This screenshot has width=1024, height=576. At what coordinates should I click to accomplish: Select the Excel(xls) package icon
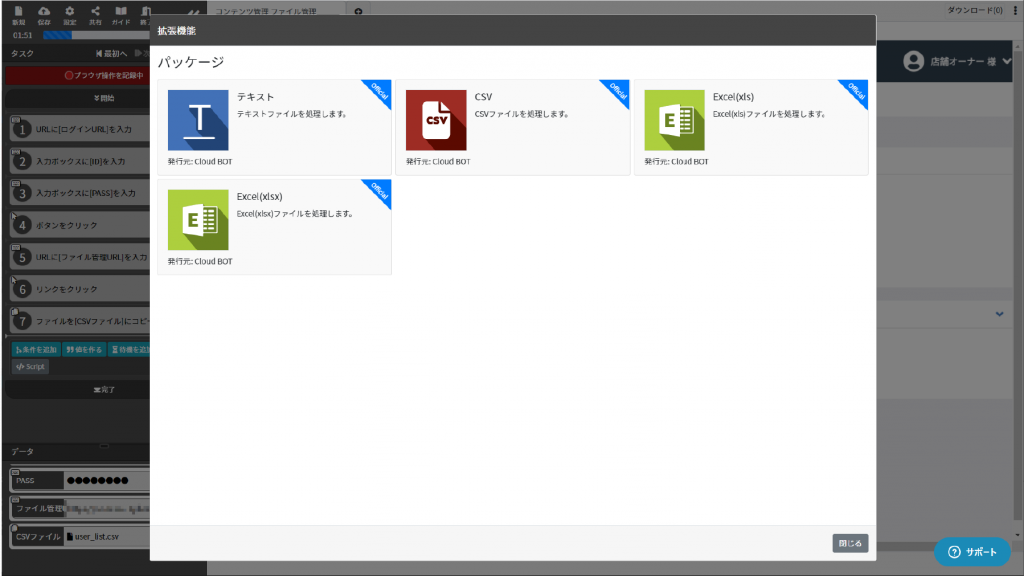coord(675,120)
